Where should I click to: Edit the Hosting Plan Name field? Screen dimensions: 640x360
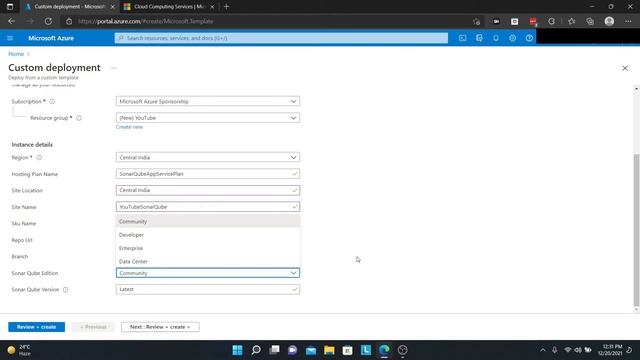208,174
